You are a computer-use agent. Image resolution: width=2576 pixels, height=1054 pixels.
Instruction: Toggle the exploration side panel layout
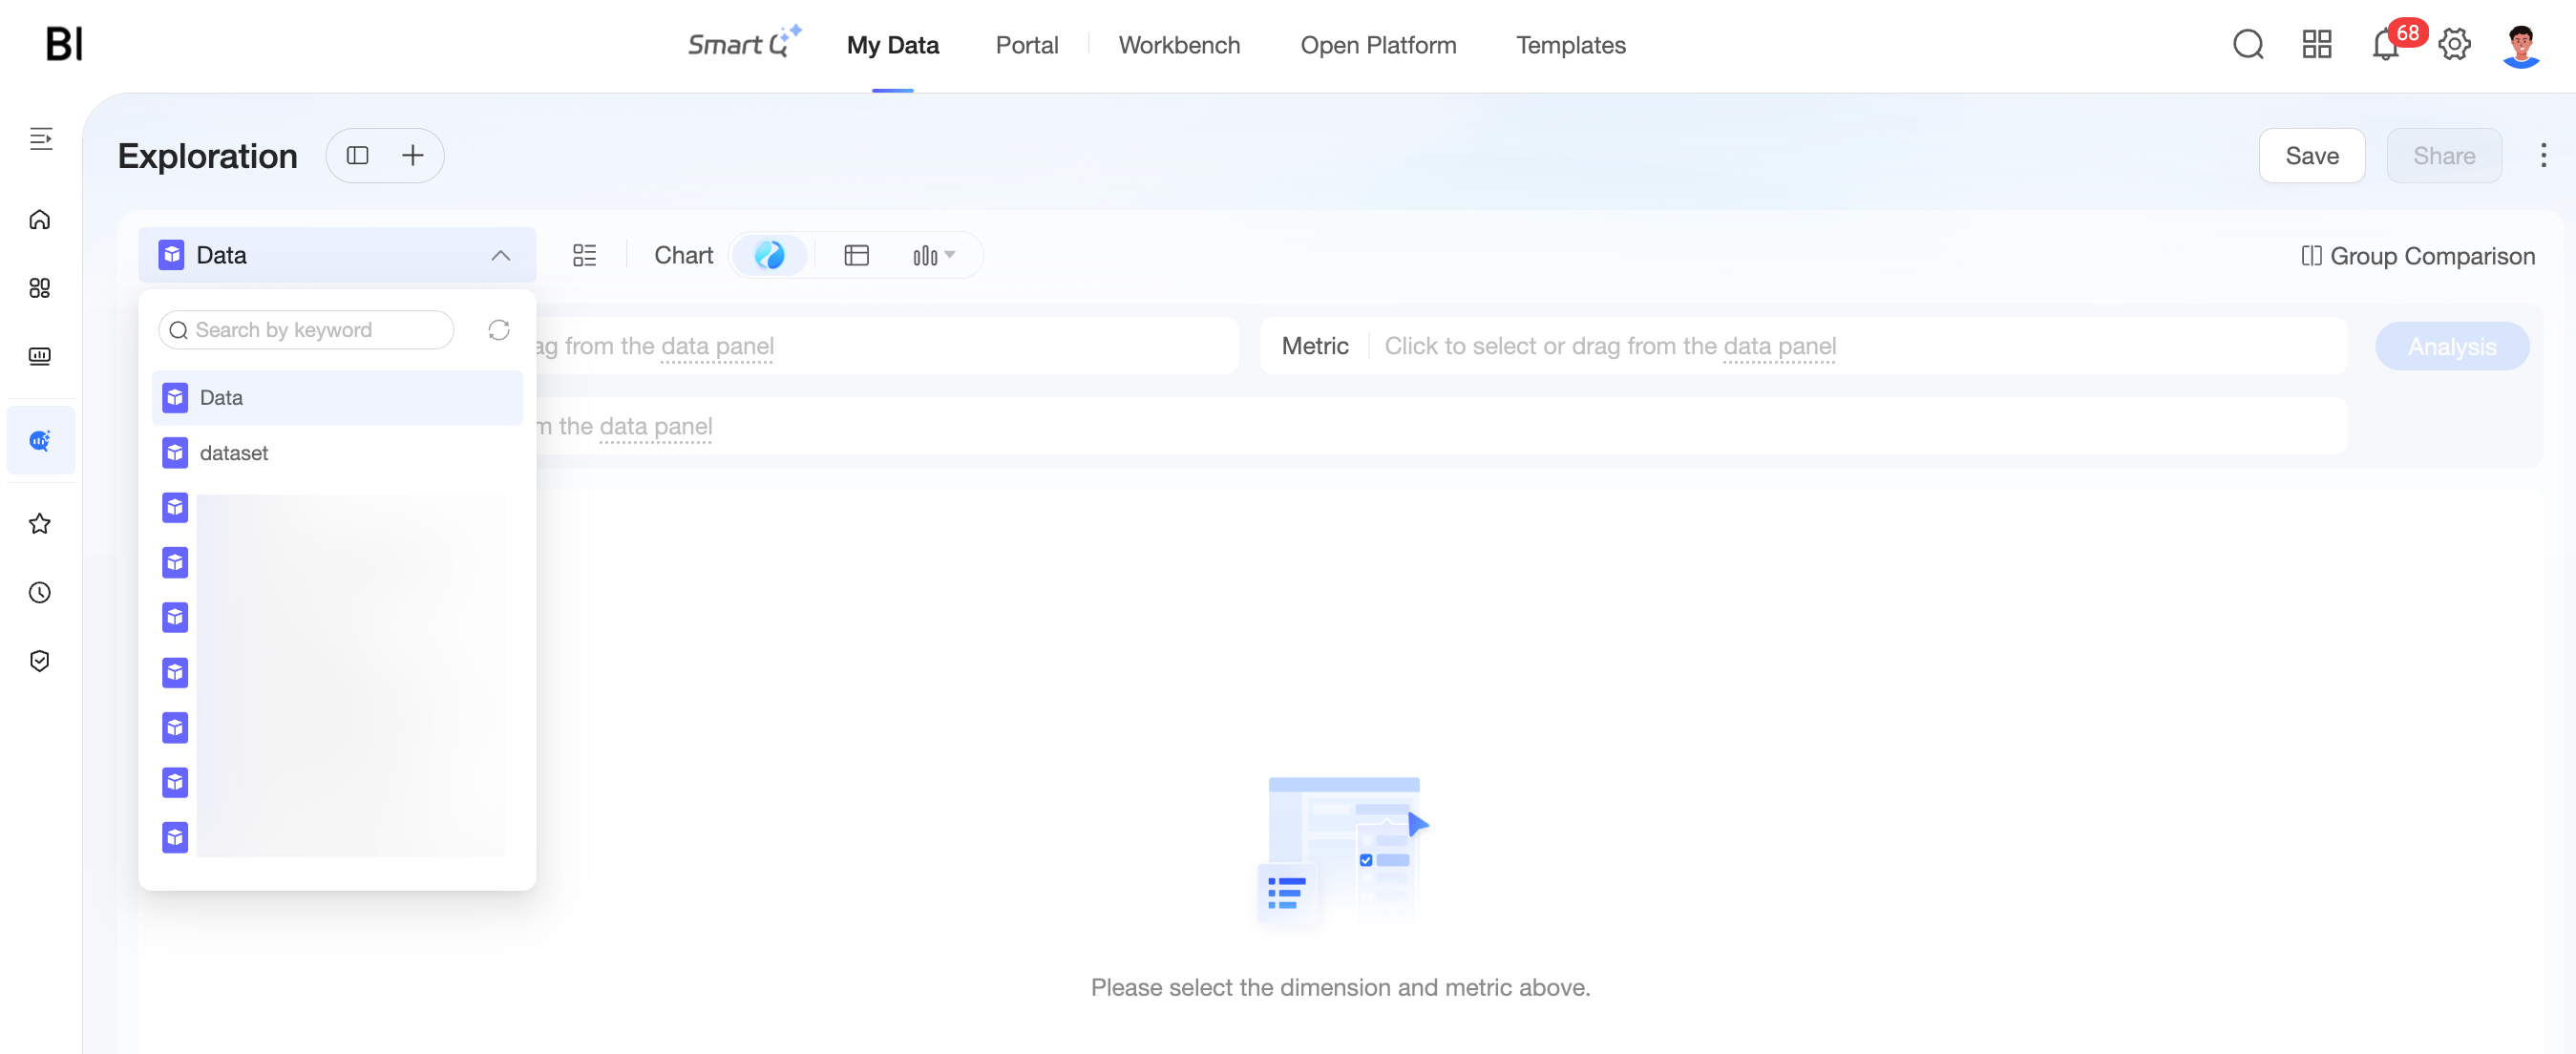coord(357,156)
